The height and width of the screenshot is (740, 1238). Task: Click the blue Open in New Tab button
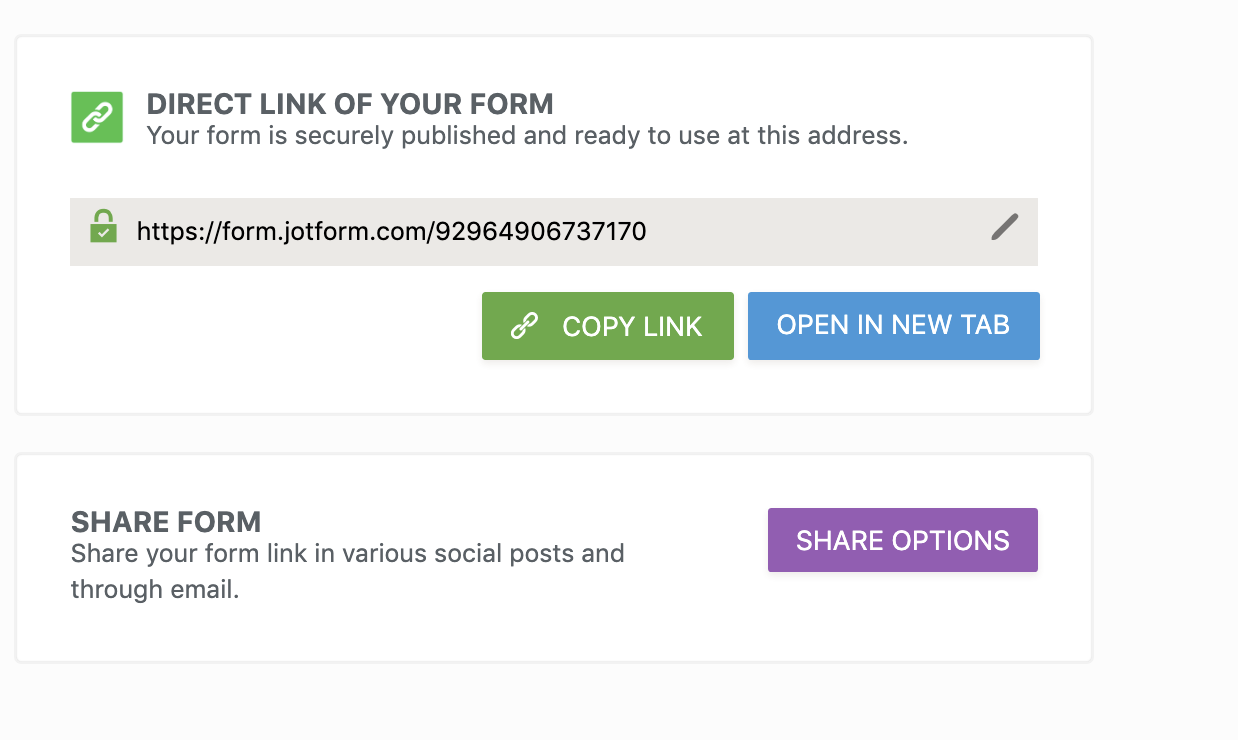click(x=893, y=326)
